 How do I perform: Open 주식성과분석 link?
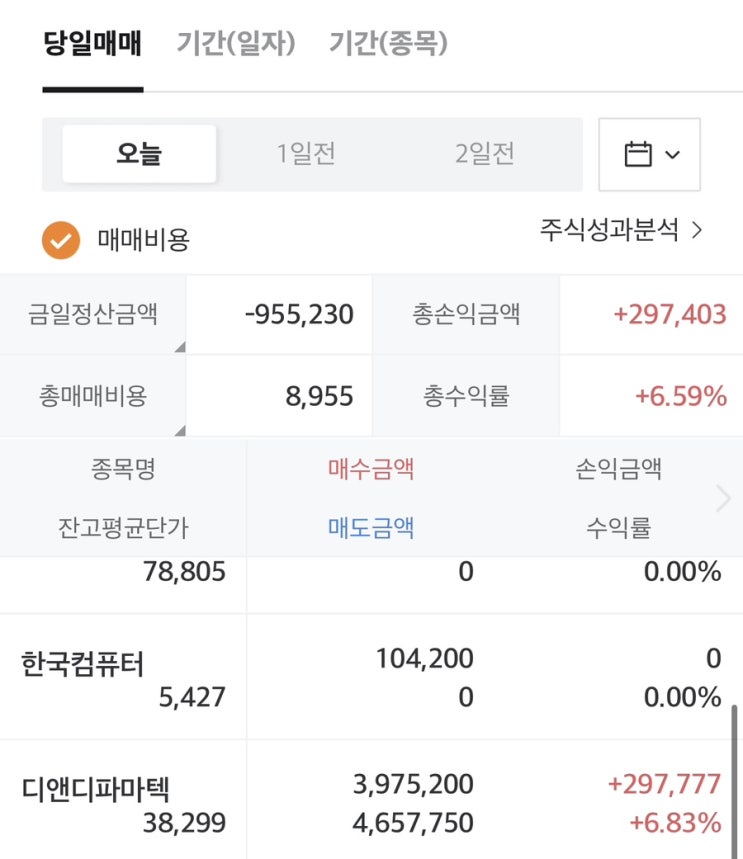621,231
